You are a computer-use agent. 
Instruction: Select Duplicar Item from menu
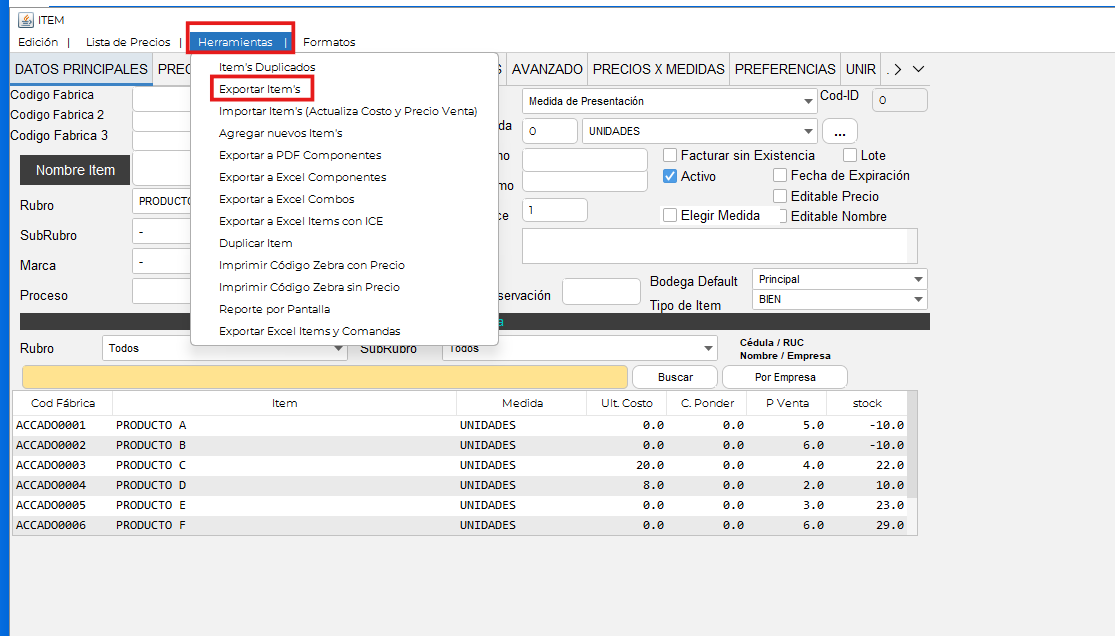click(x=256, y=243)
